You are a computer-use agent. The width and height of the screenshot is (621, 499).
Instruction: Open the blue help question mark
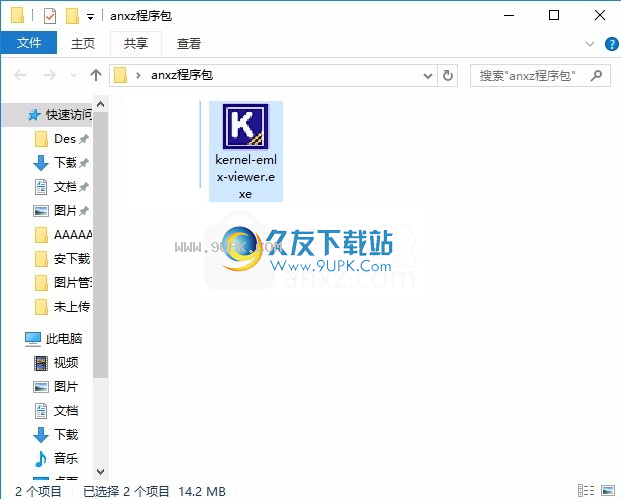[611, 44]
